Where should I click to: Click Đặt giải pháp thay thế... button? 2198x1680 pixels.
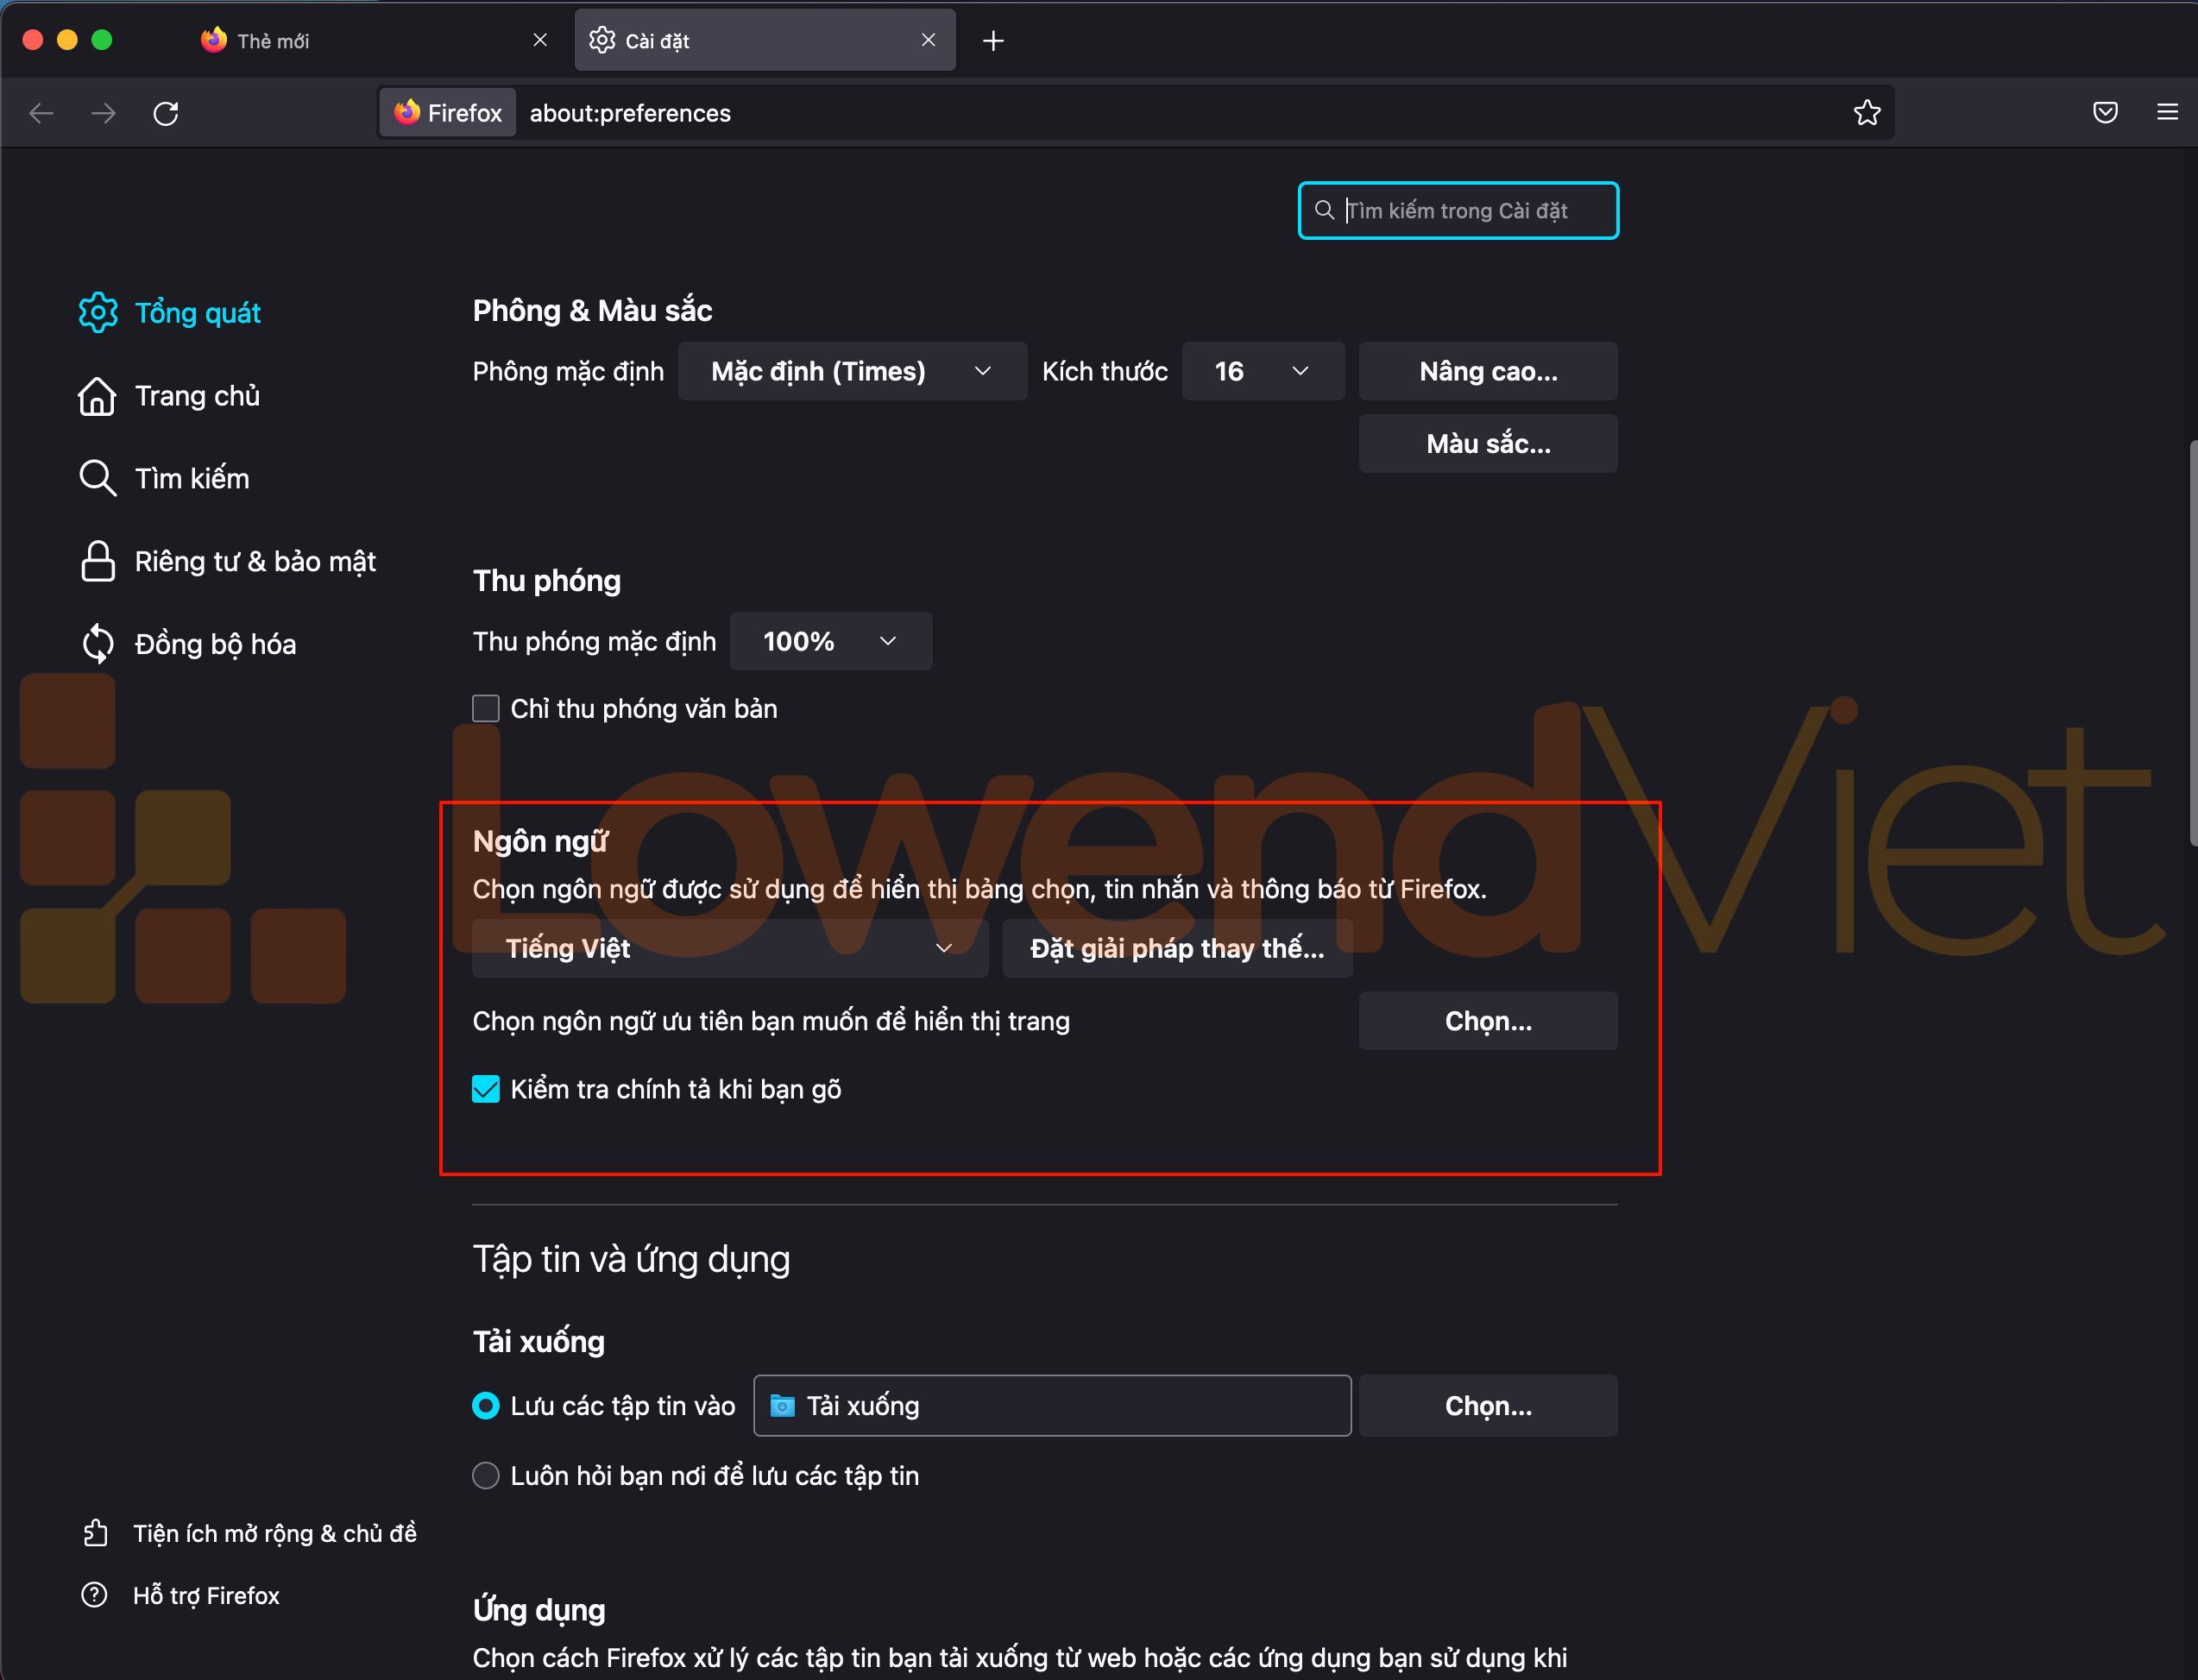point(1177,948)
